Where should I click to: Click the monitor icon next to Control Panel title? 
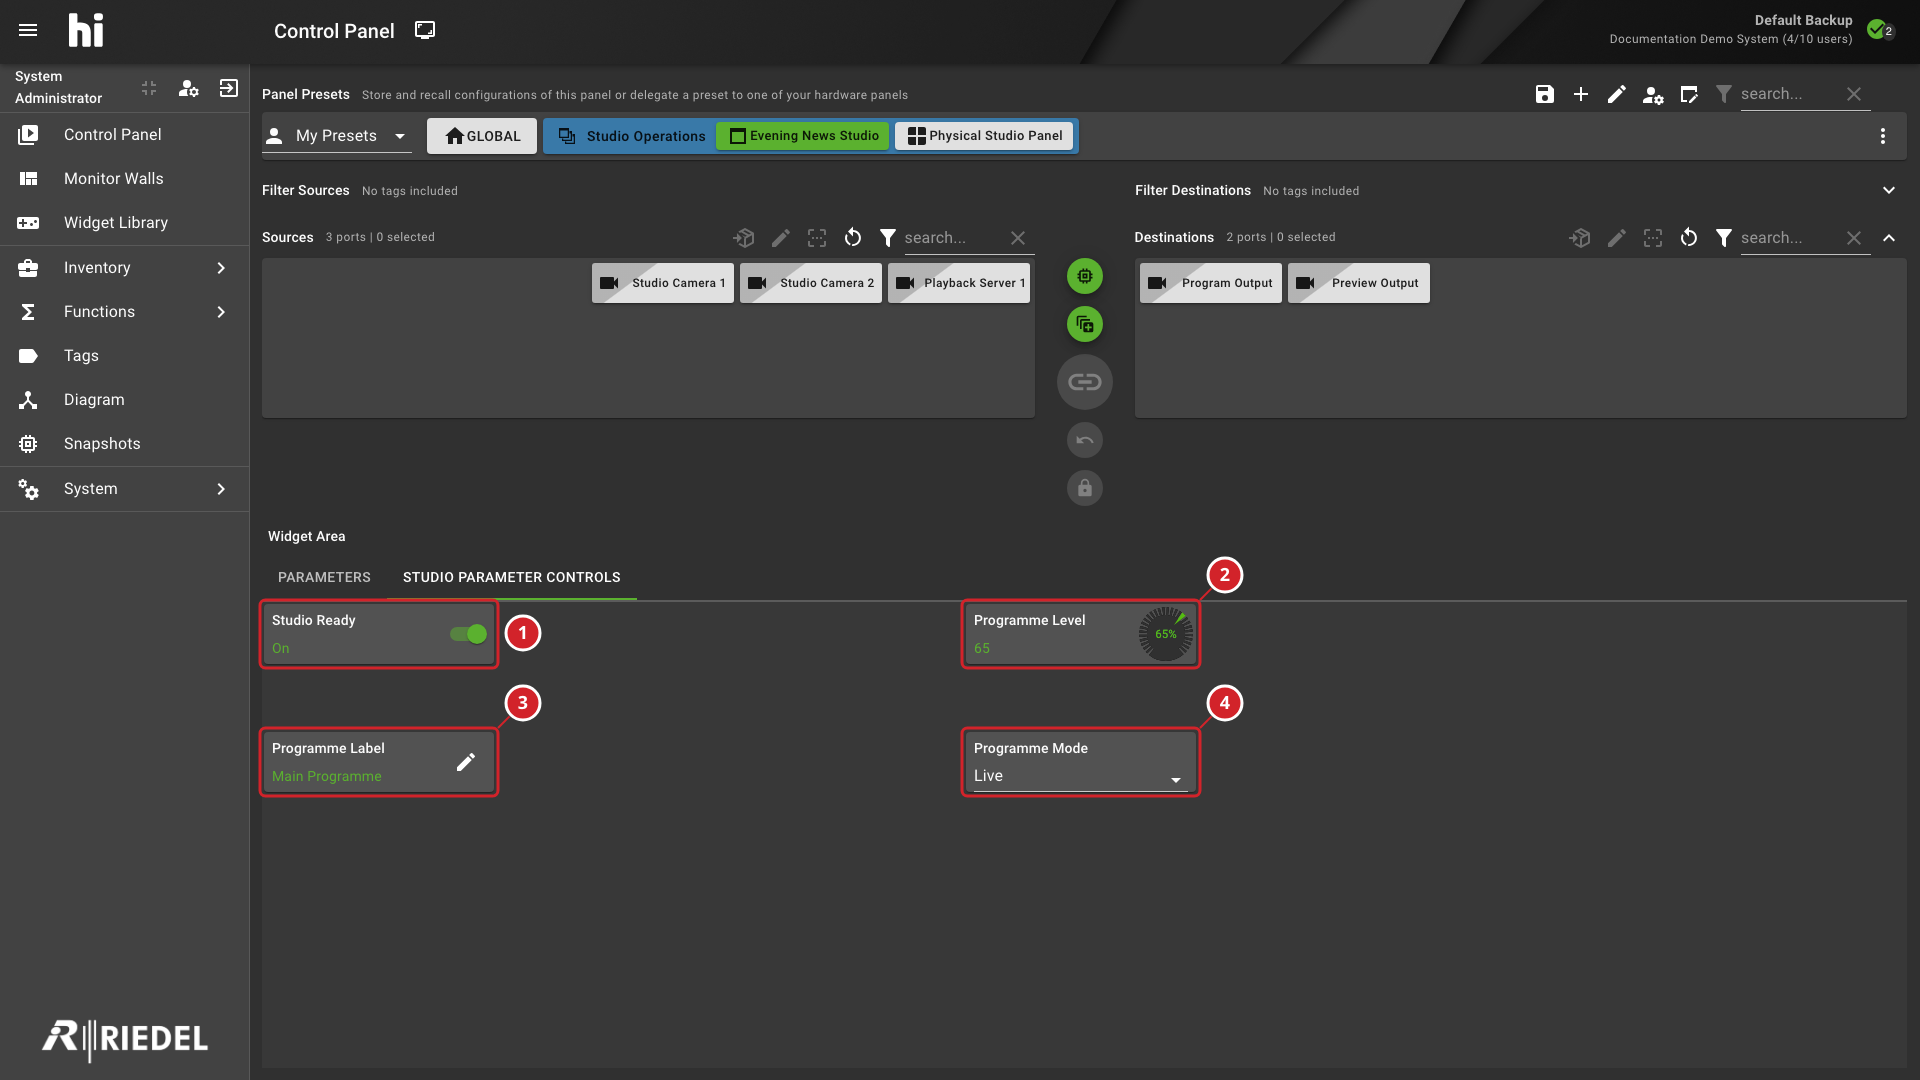[x=425, y=30]
